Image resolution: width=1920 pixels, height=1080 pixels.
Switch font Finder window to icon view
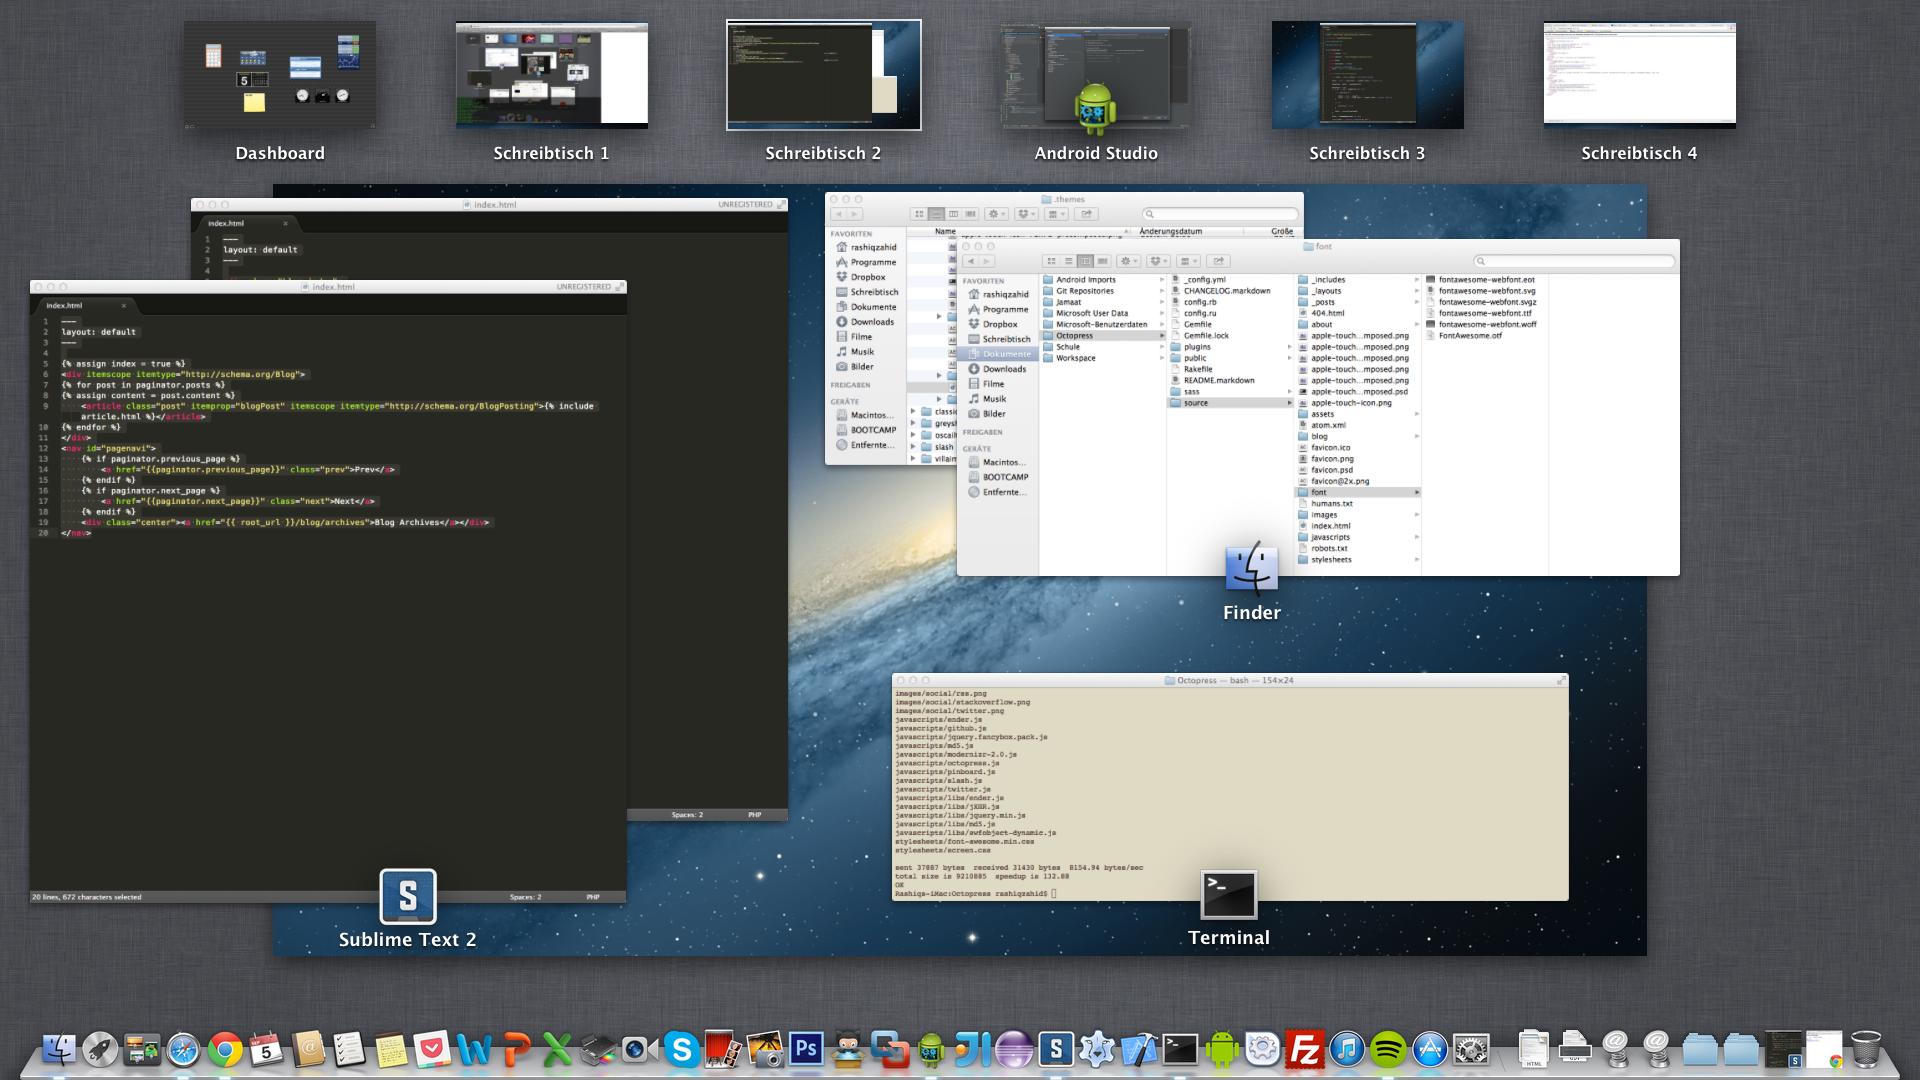coord(1051,261)
